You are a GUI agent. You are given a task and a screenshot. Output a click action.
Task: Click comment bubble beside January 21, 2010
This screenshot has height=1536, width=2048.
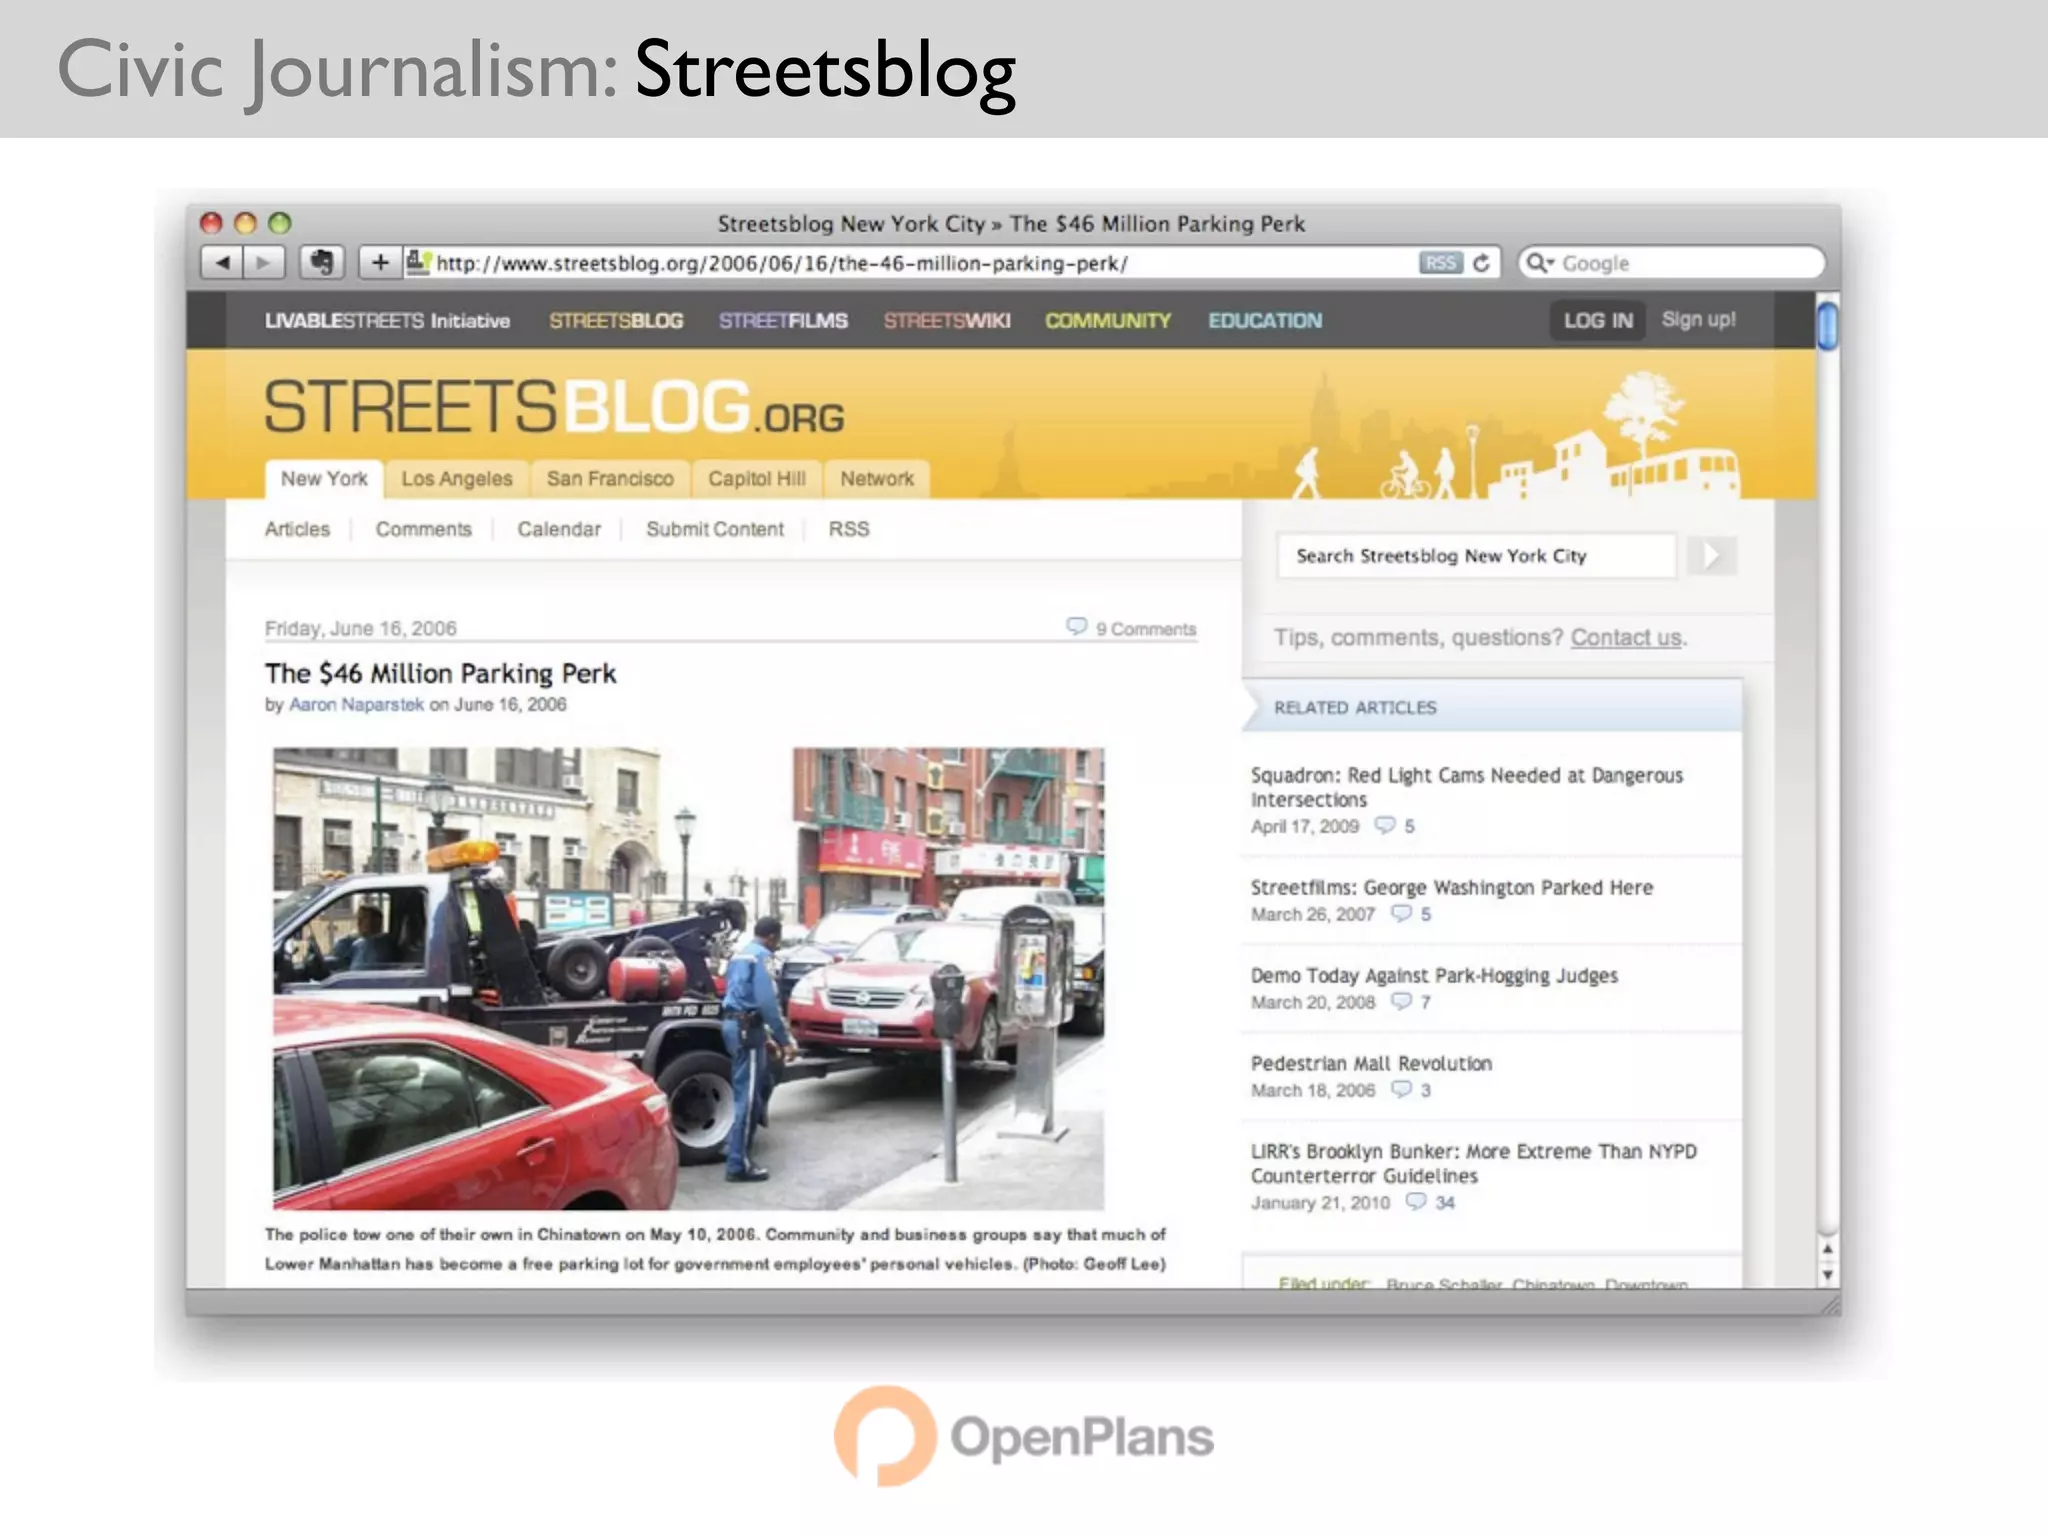[x=1416, y=1201]
